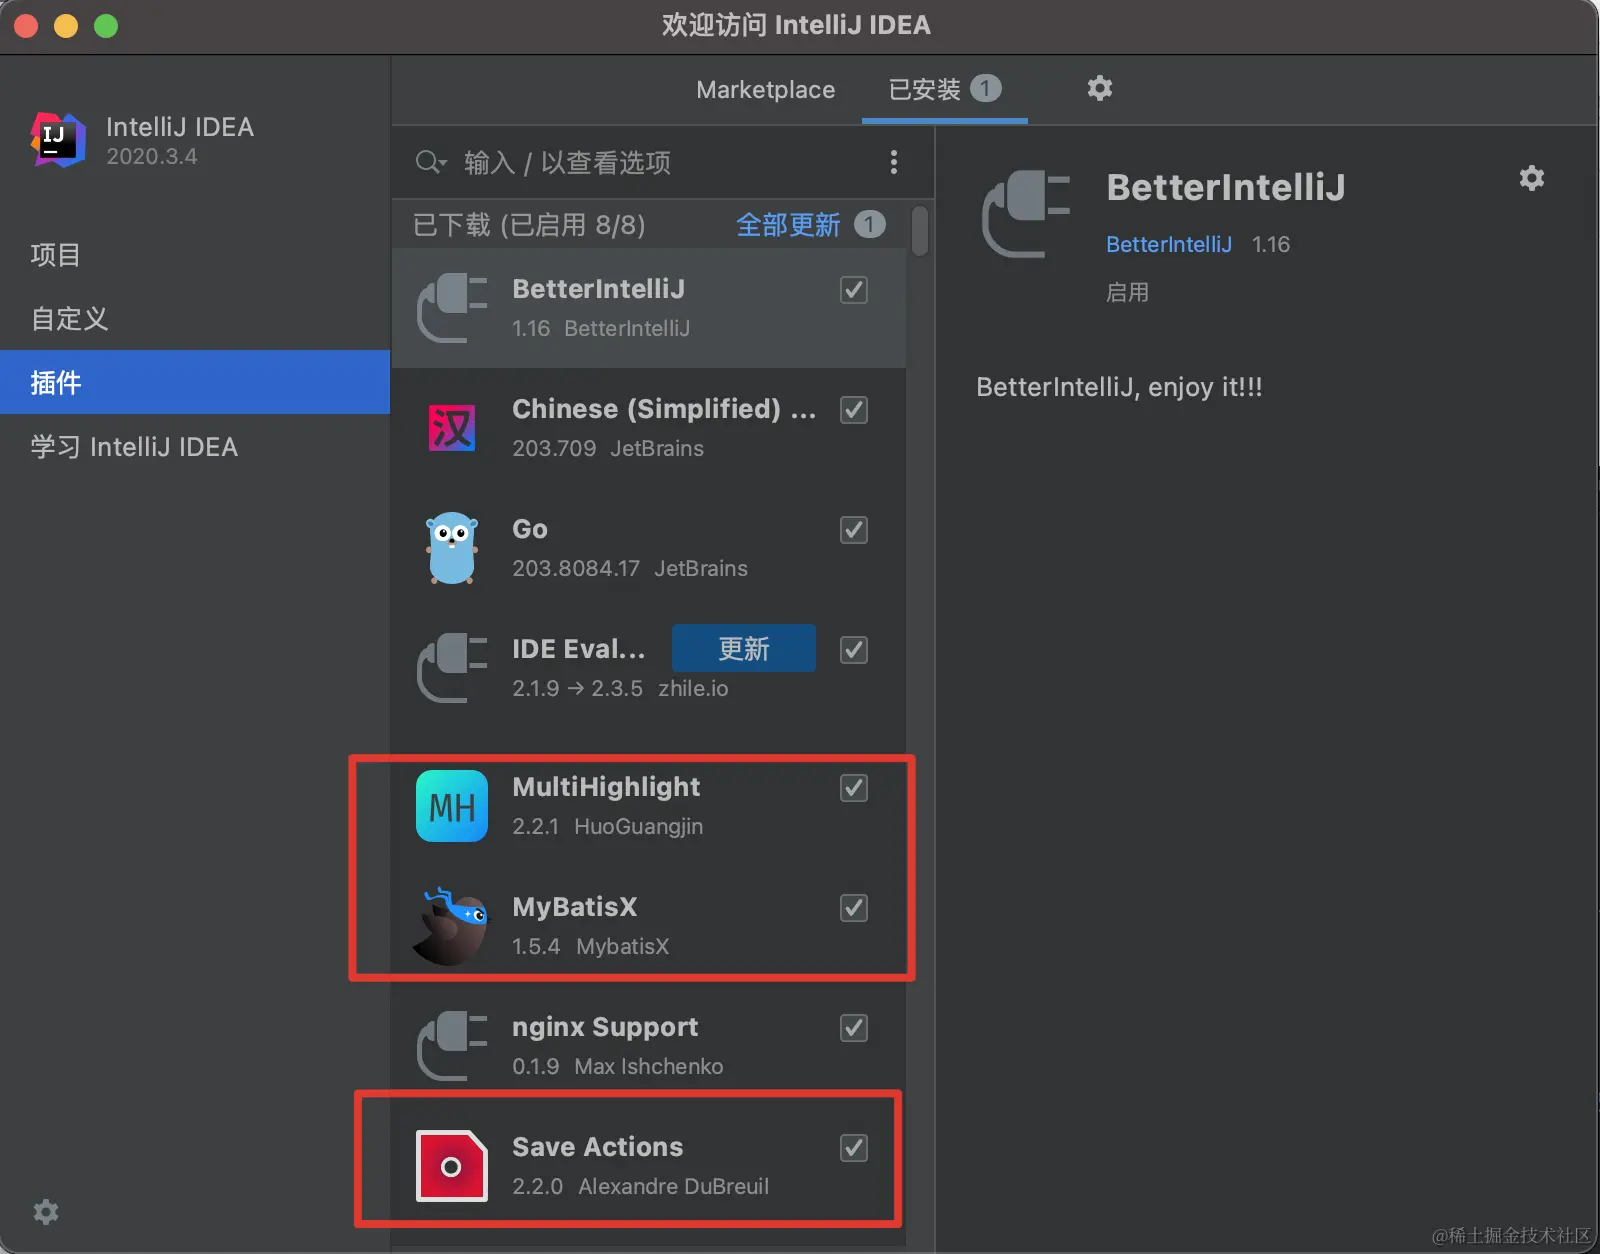Click the BetterIntelliJ plug icon in list
Image resolution: width=1600 pixels, height=1254 pixels.
tap(452, 308)
